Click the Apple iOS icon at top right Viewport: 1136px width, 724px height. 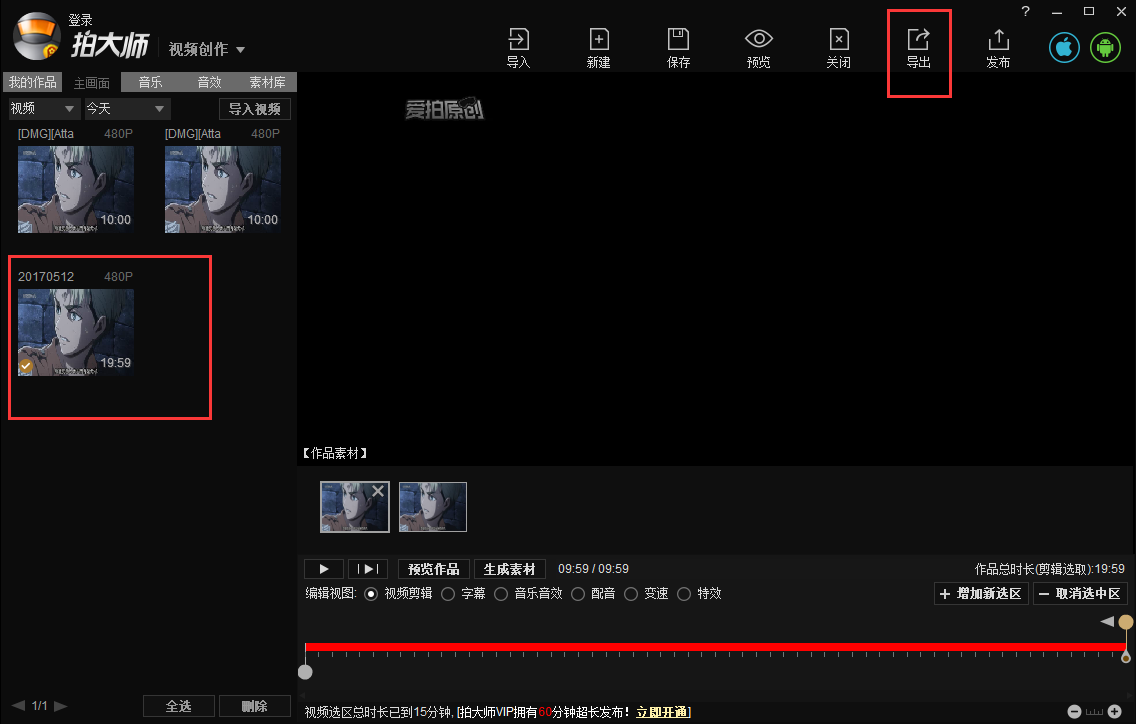pos(1064,46)
